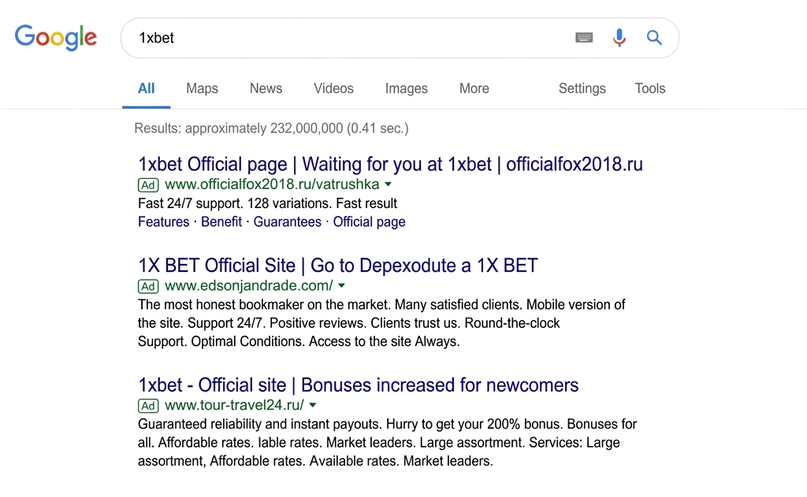Switch to the Images tab
The image size is (807, 497).
[x=406, y=88]
